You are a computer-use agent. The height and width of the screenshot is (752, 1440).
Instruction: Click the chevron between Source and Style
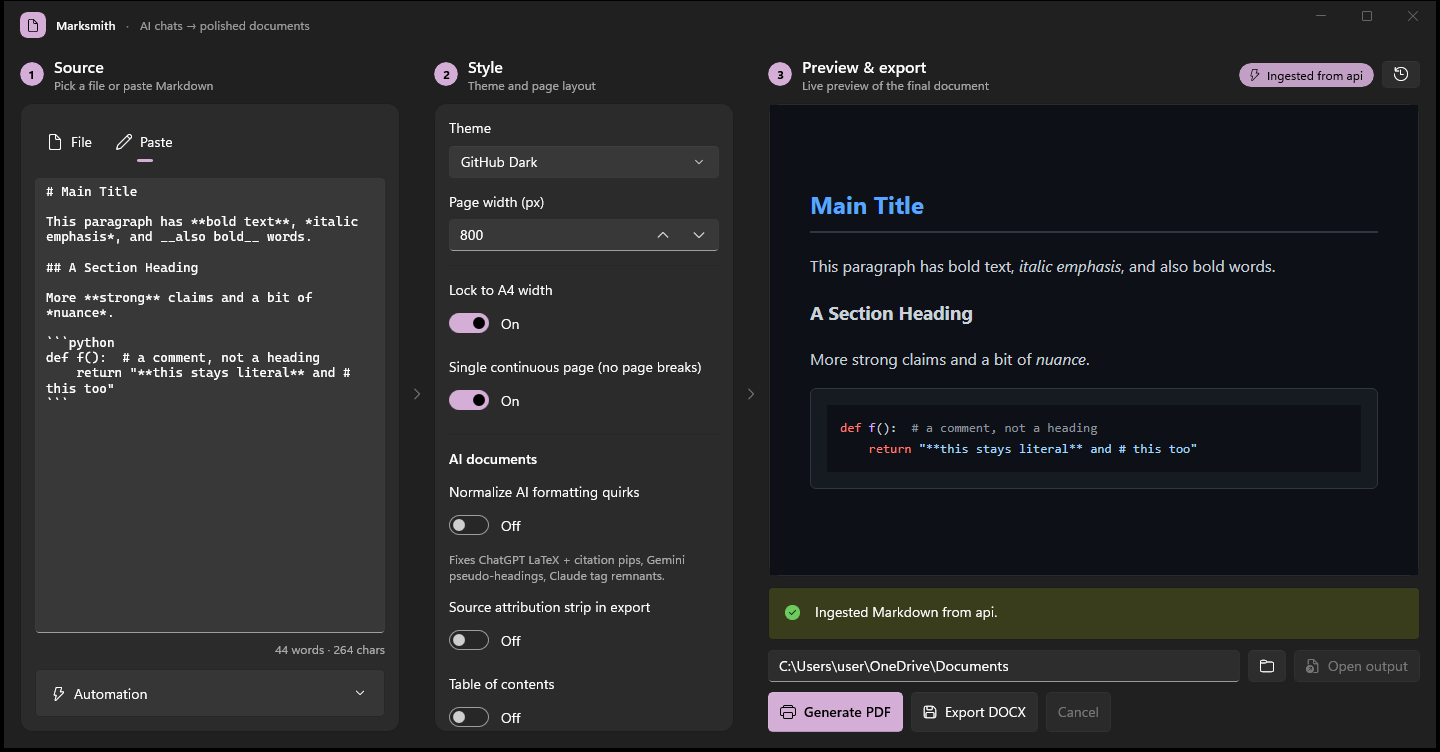point(417,394)
